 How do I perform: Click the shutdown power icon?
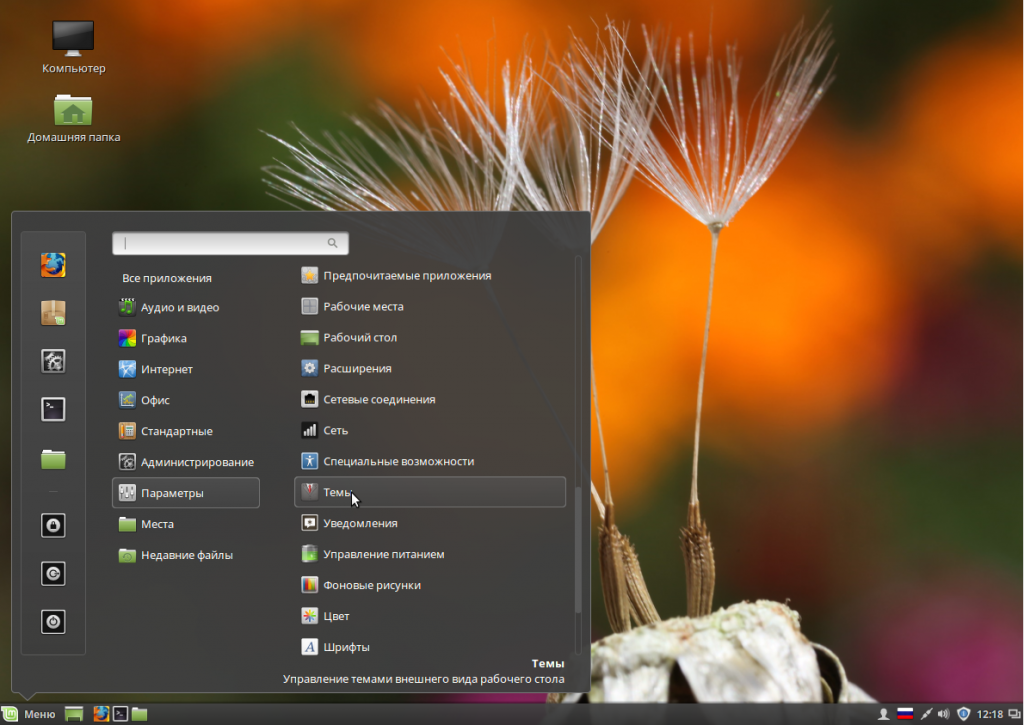coord(53,622)
